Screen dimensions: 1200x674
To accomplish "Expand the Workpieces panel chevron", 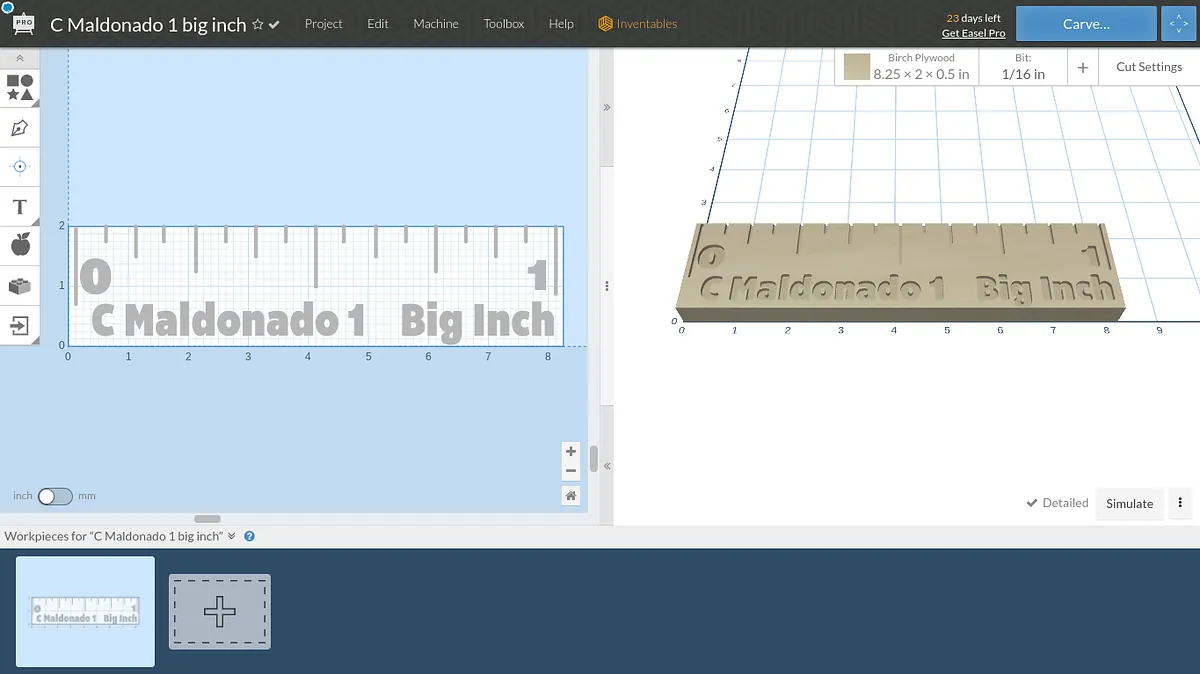I will tap(232, 536).
